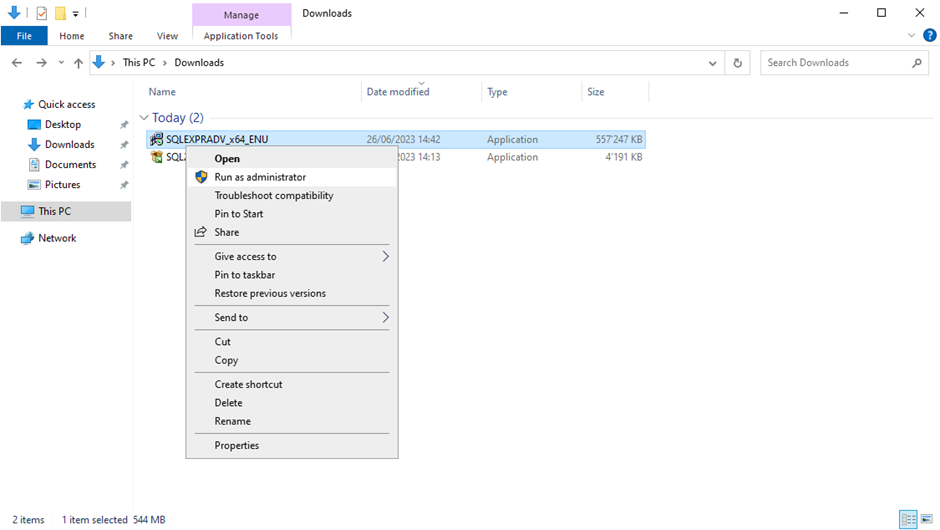Viewport: 940px width, 530px height.
Task: Select the second SQL installer file icon
Action: [156, 157]
